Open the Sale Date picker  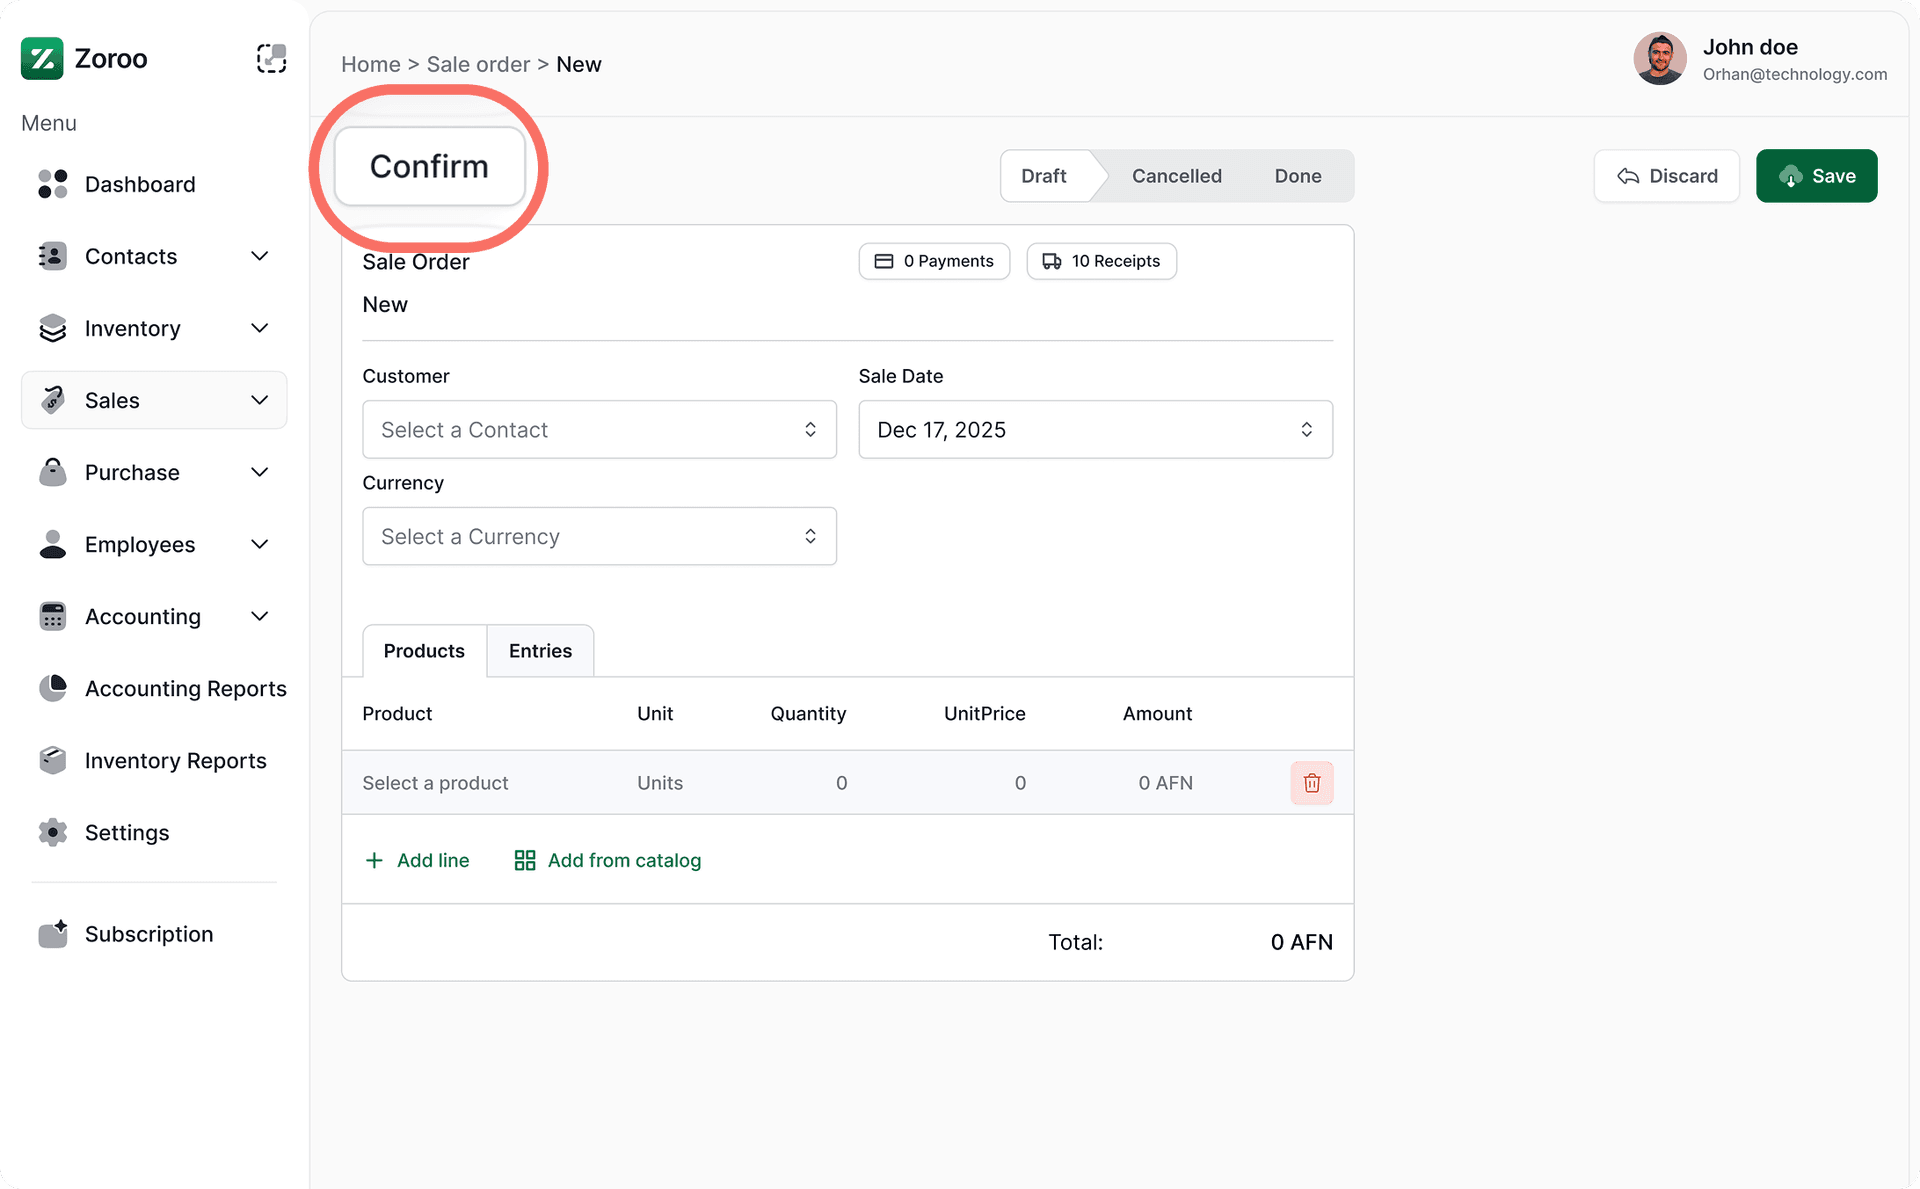(x=1095, y=430)
